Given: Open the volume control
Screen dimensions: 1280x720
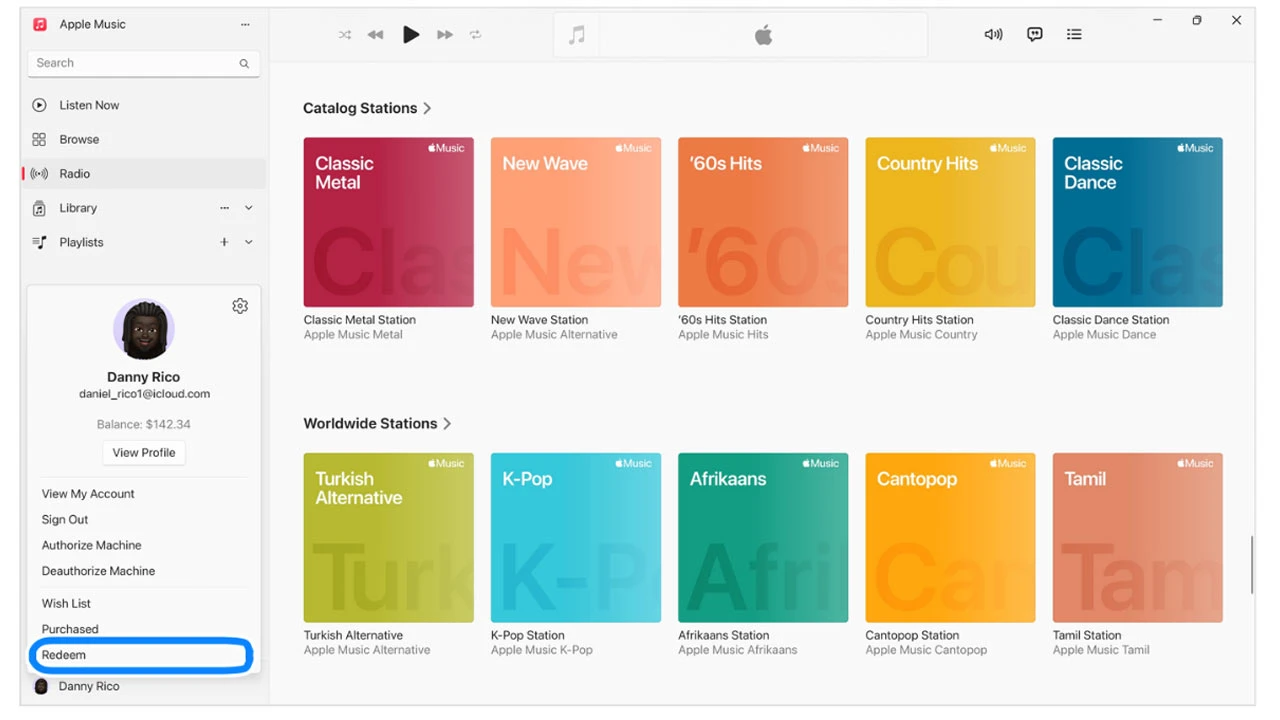Looking at the screenshot, I should 993,34.
